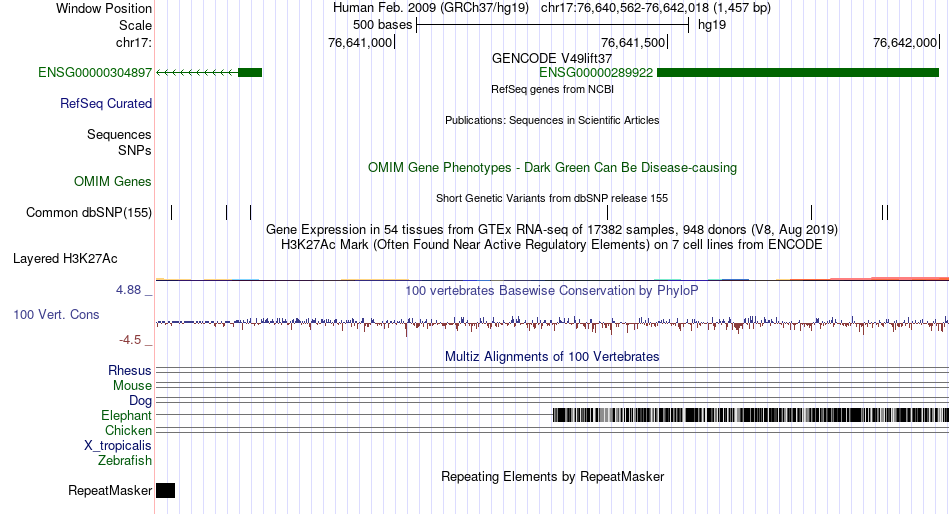The height and width of the screenshot is (514, 950).
Task: Click the Elephant alignment row label
Action: point(126,416)
